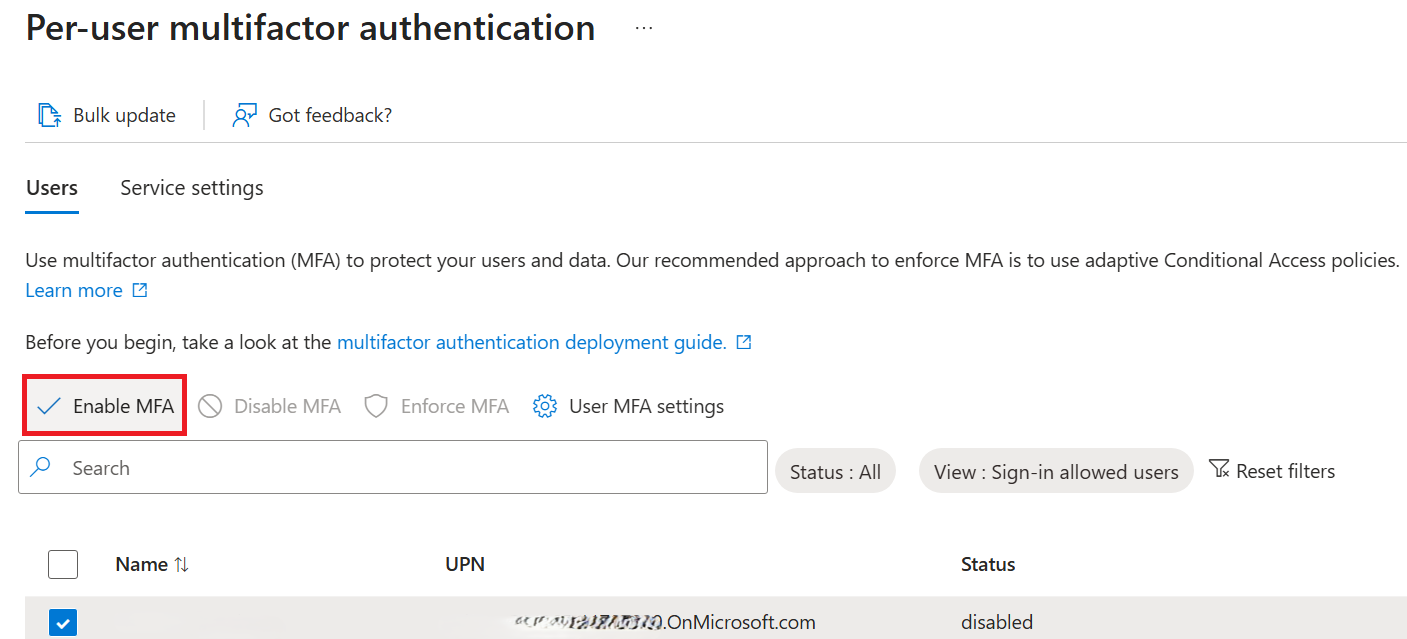This screenshot has height=639, width=1407.
Task: Click the three-dot more options ellipsis
Action: tap(644, 28)
